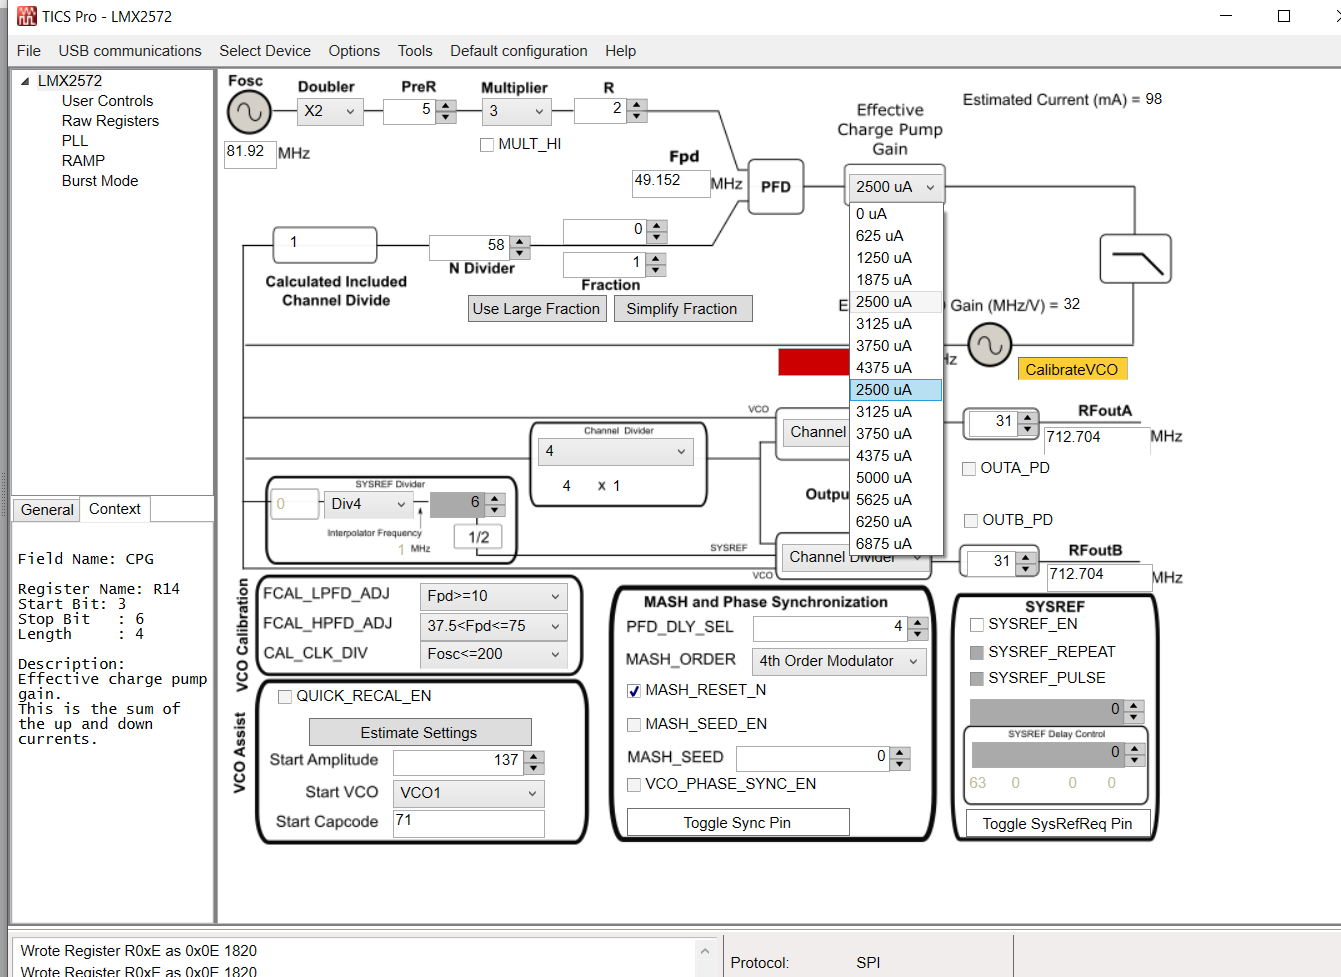Open the Select Device menu
1341x977 pixels.
pyautogui.click(x=265, y=51)
